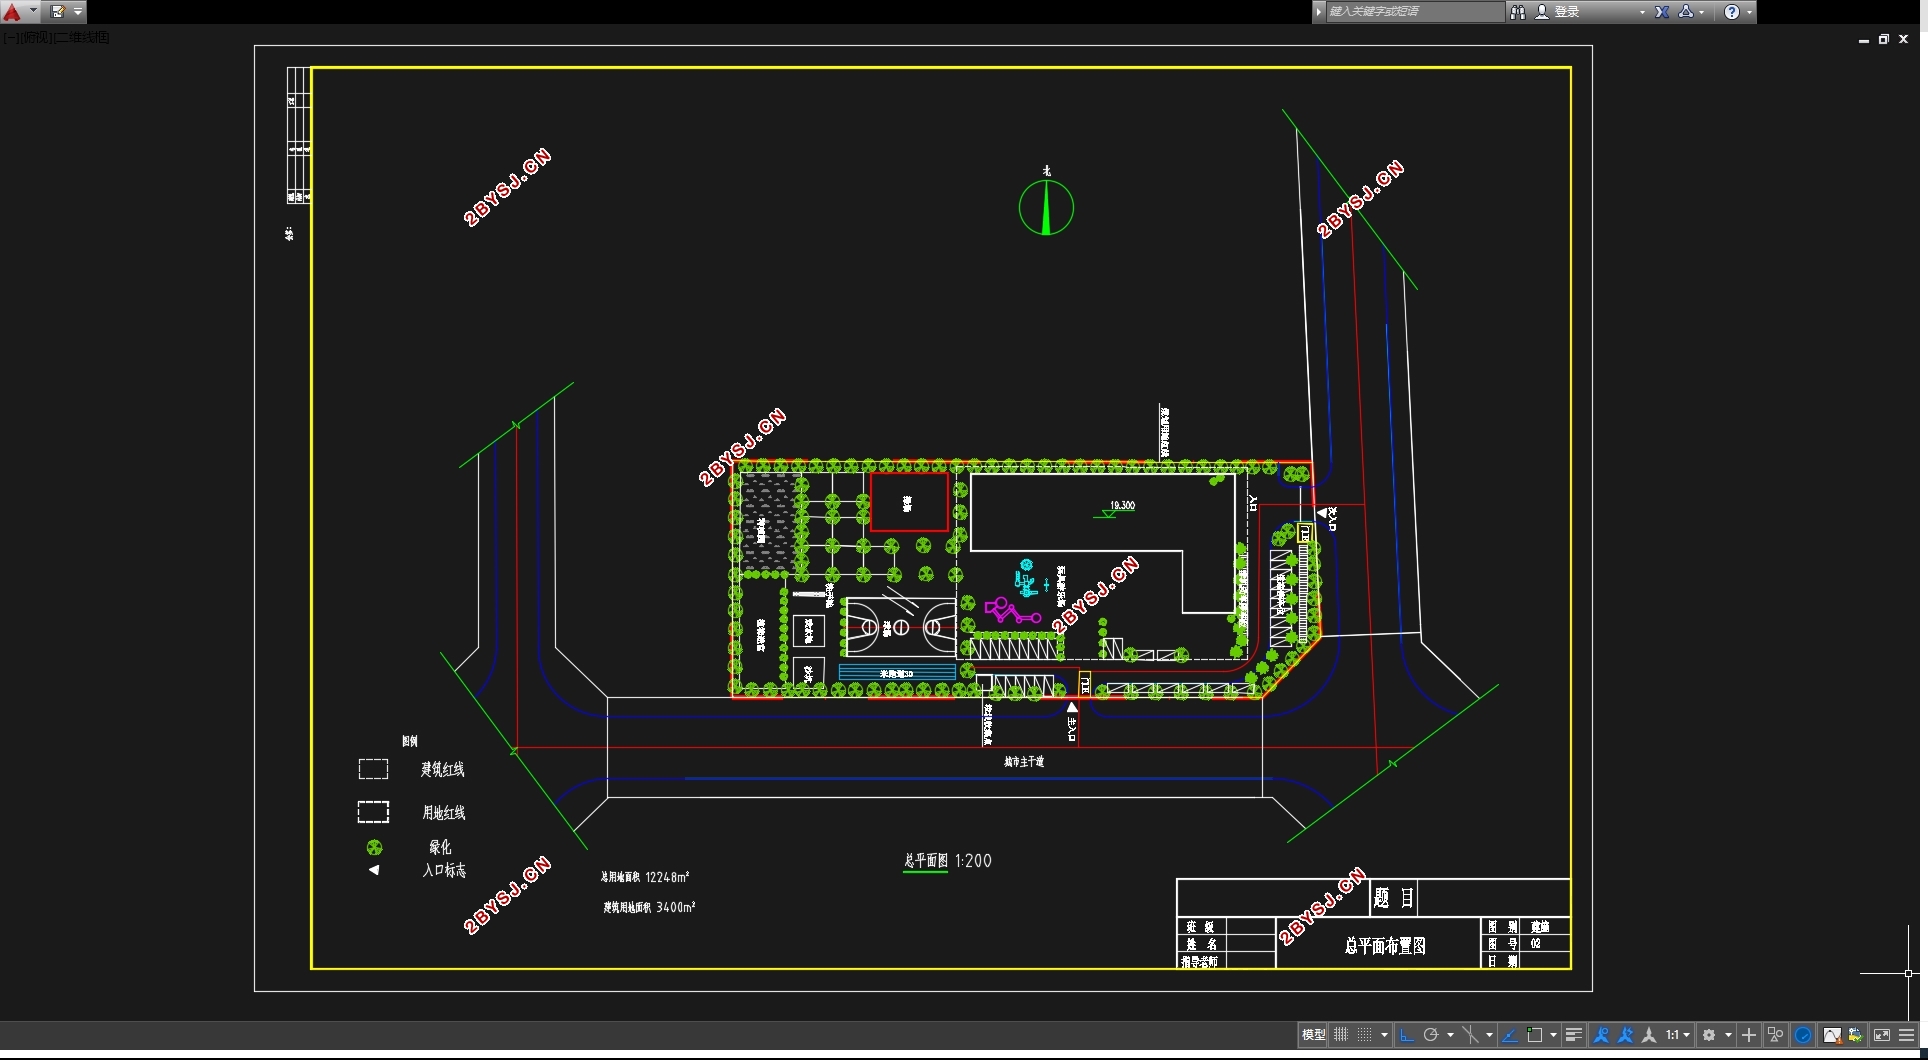
Task: Click the graphics performance warning icon
Action: coord(1832,1035)
